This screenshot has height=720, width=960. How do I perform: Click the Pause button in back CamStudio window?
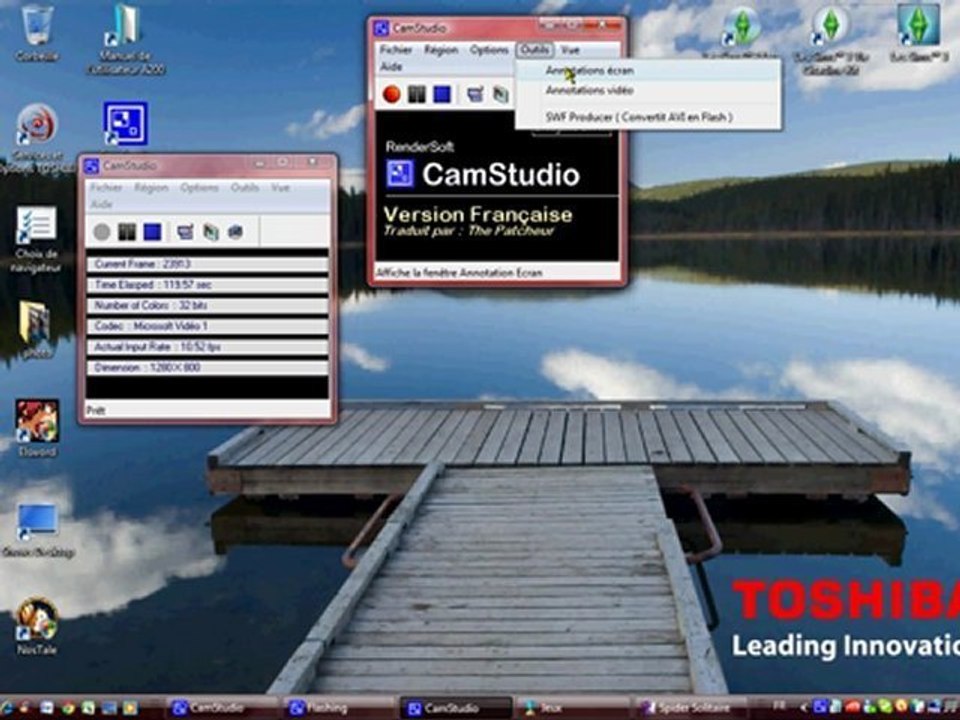pyautogui.click(x=127, y=231)
